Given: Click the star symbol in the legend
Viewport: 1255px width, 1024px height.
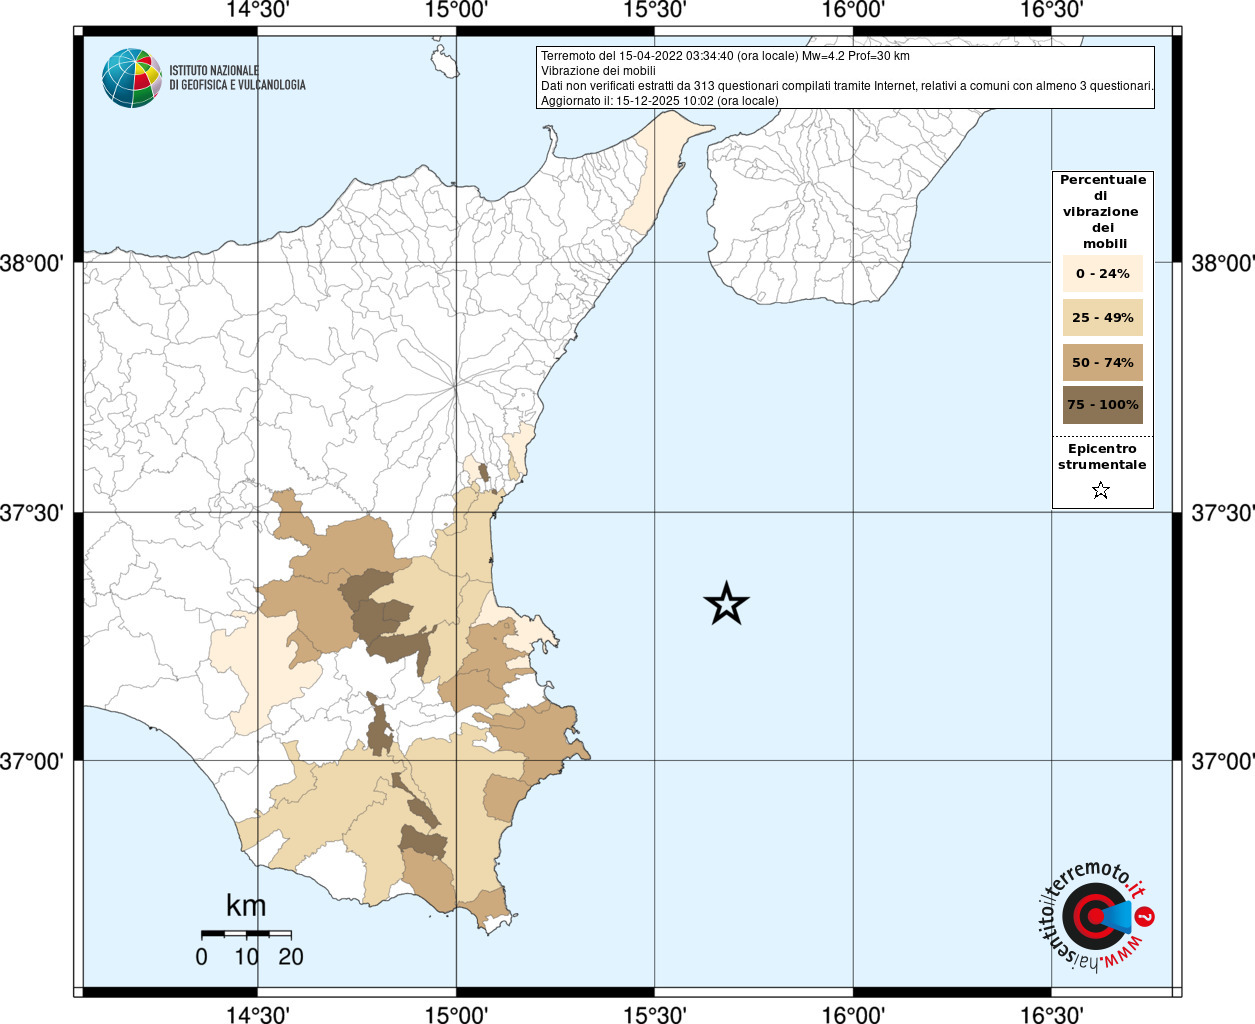Looking at the screenshot, I should click(1101, 490).
